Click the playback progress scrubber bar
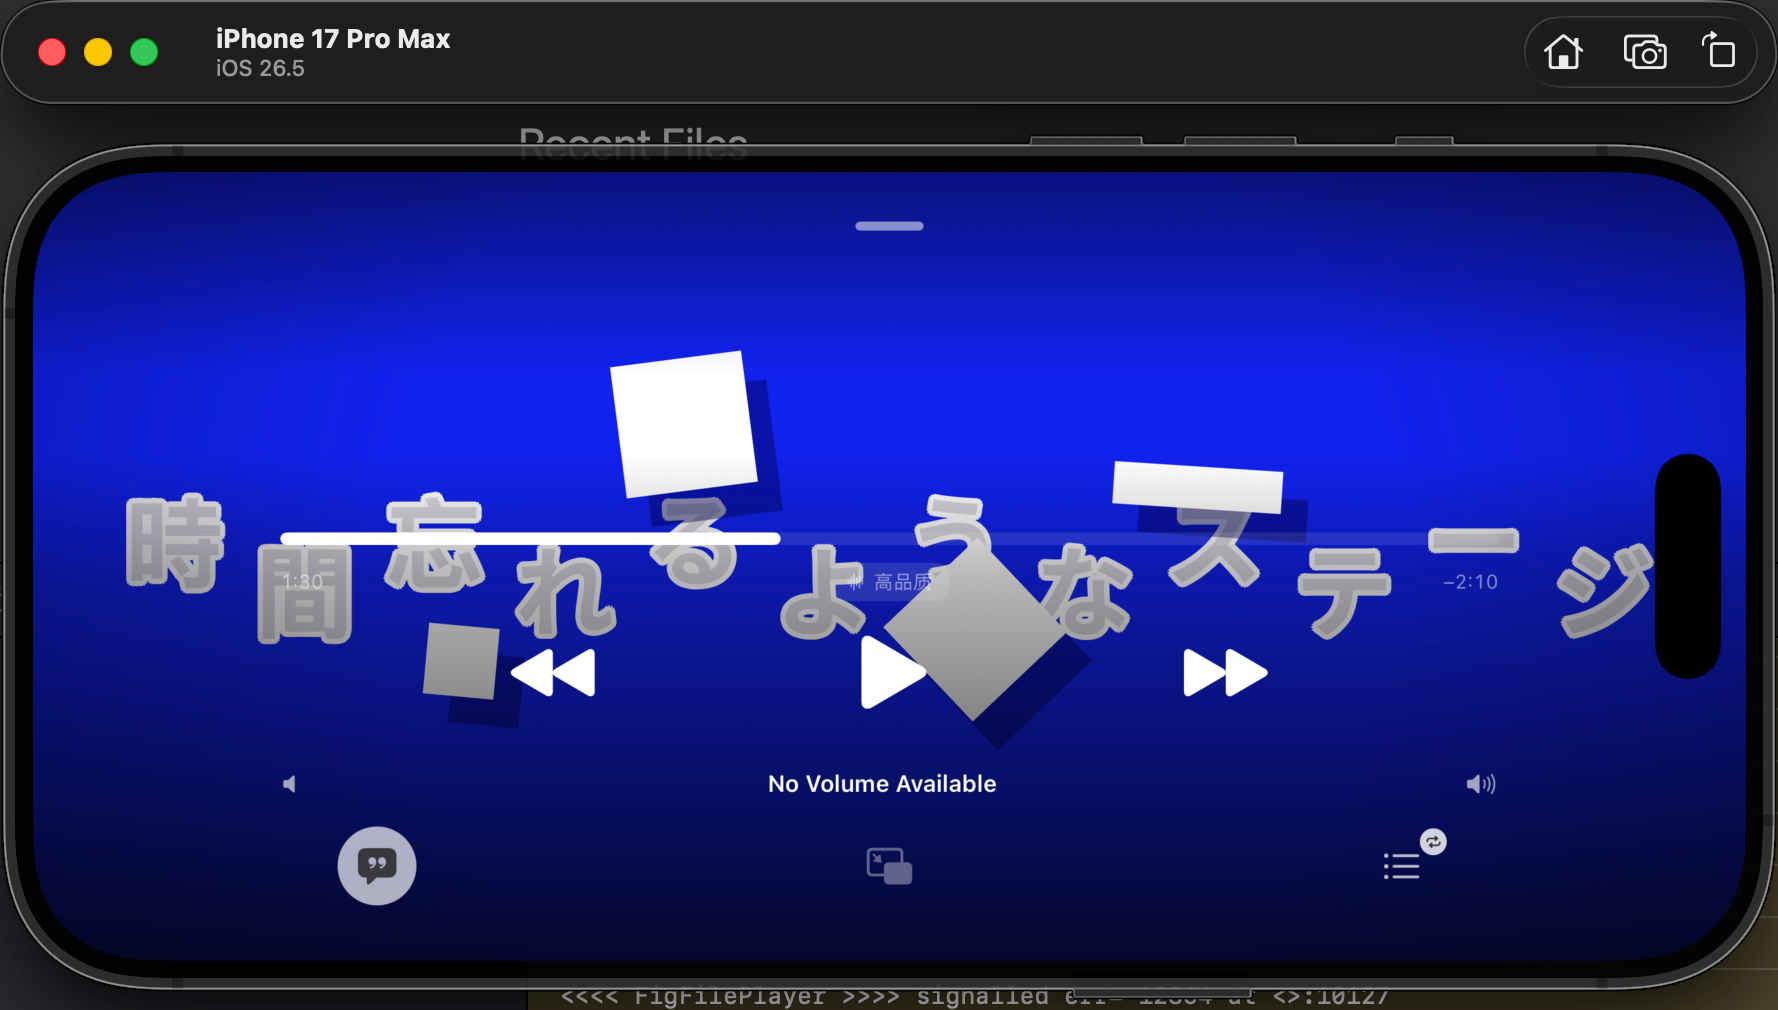 (889, 539)
